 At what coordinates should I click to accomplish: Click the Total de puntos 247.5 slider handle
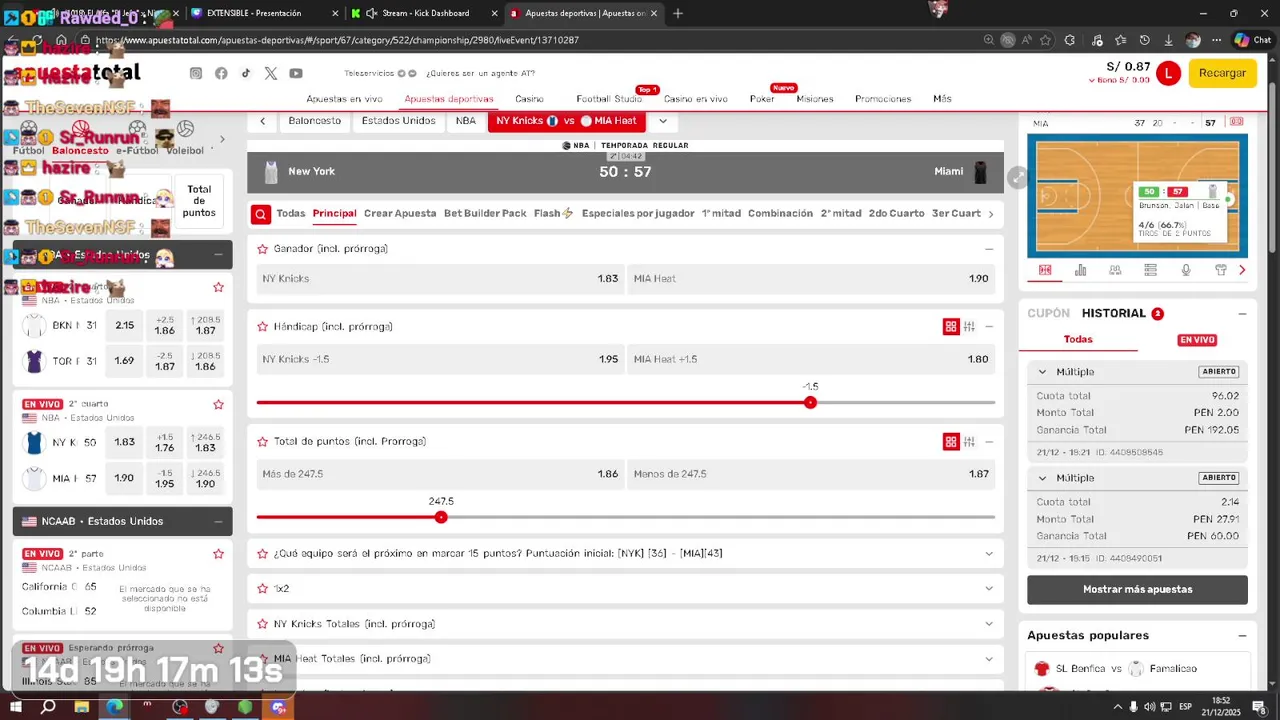(x=441, y=517)
